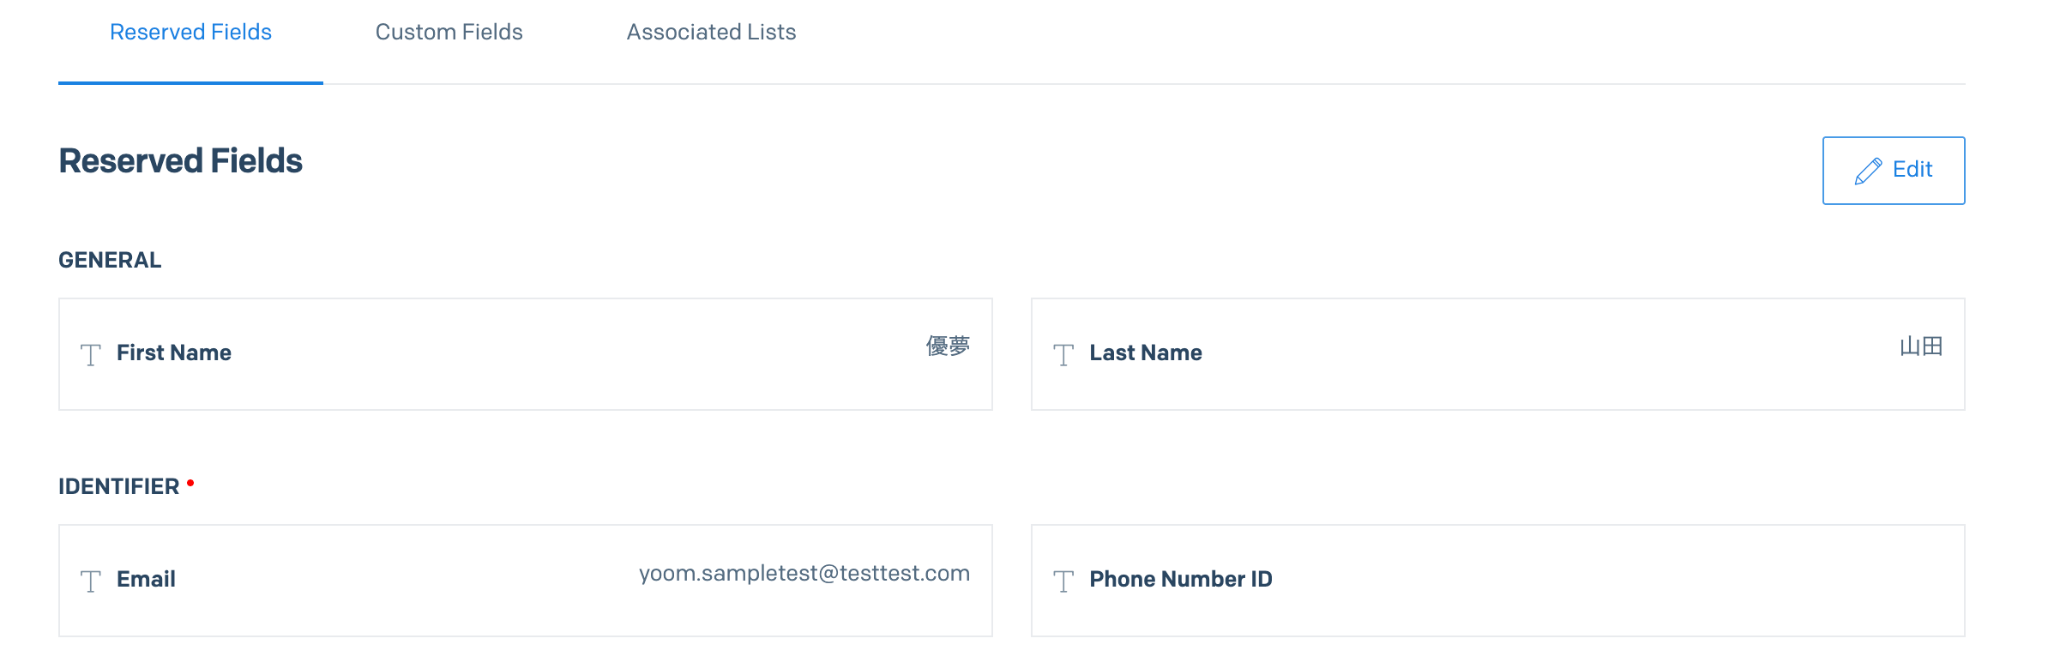Click the text-type icon beside Last Name
The height and width of the screenshot is (654, 2048).
coord(1063,355)
